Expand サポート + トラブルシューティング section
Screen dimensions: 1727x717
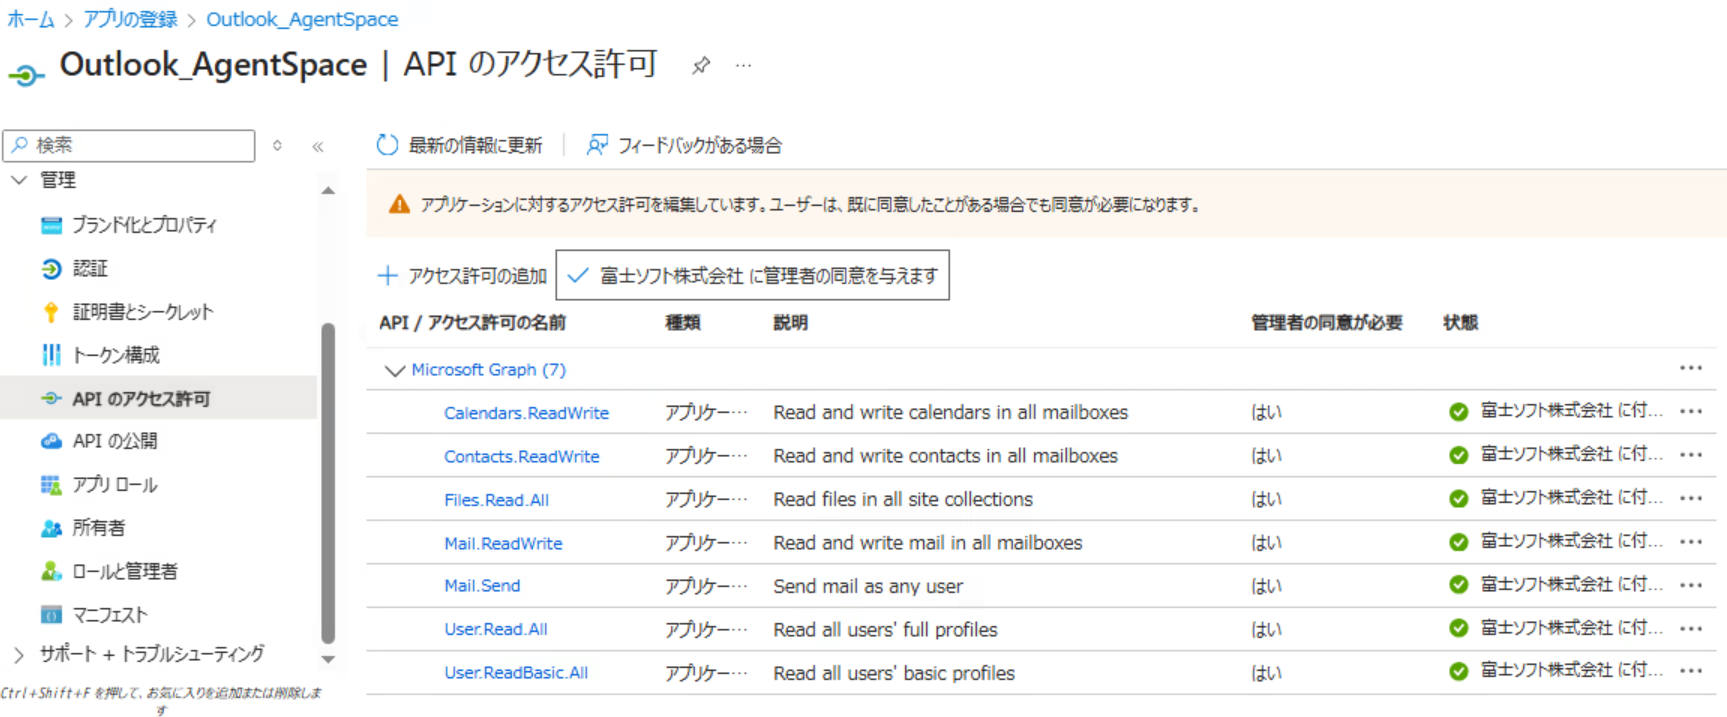tap(19, 654)
